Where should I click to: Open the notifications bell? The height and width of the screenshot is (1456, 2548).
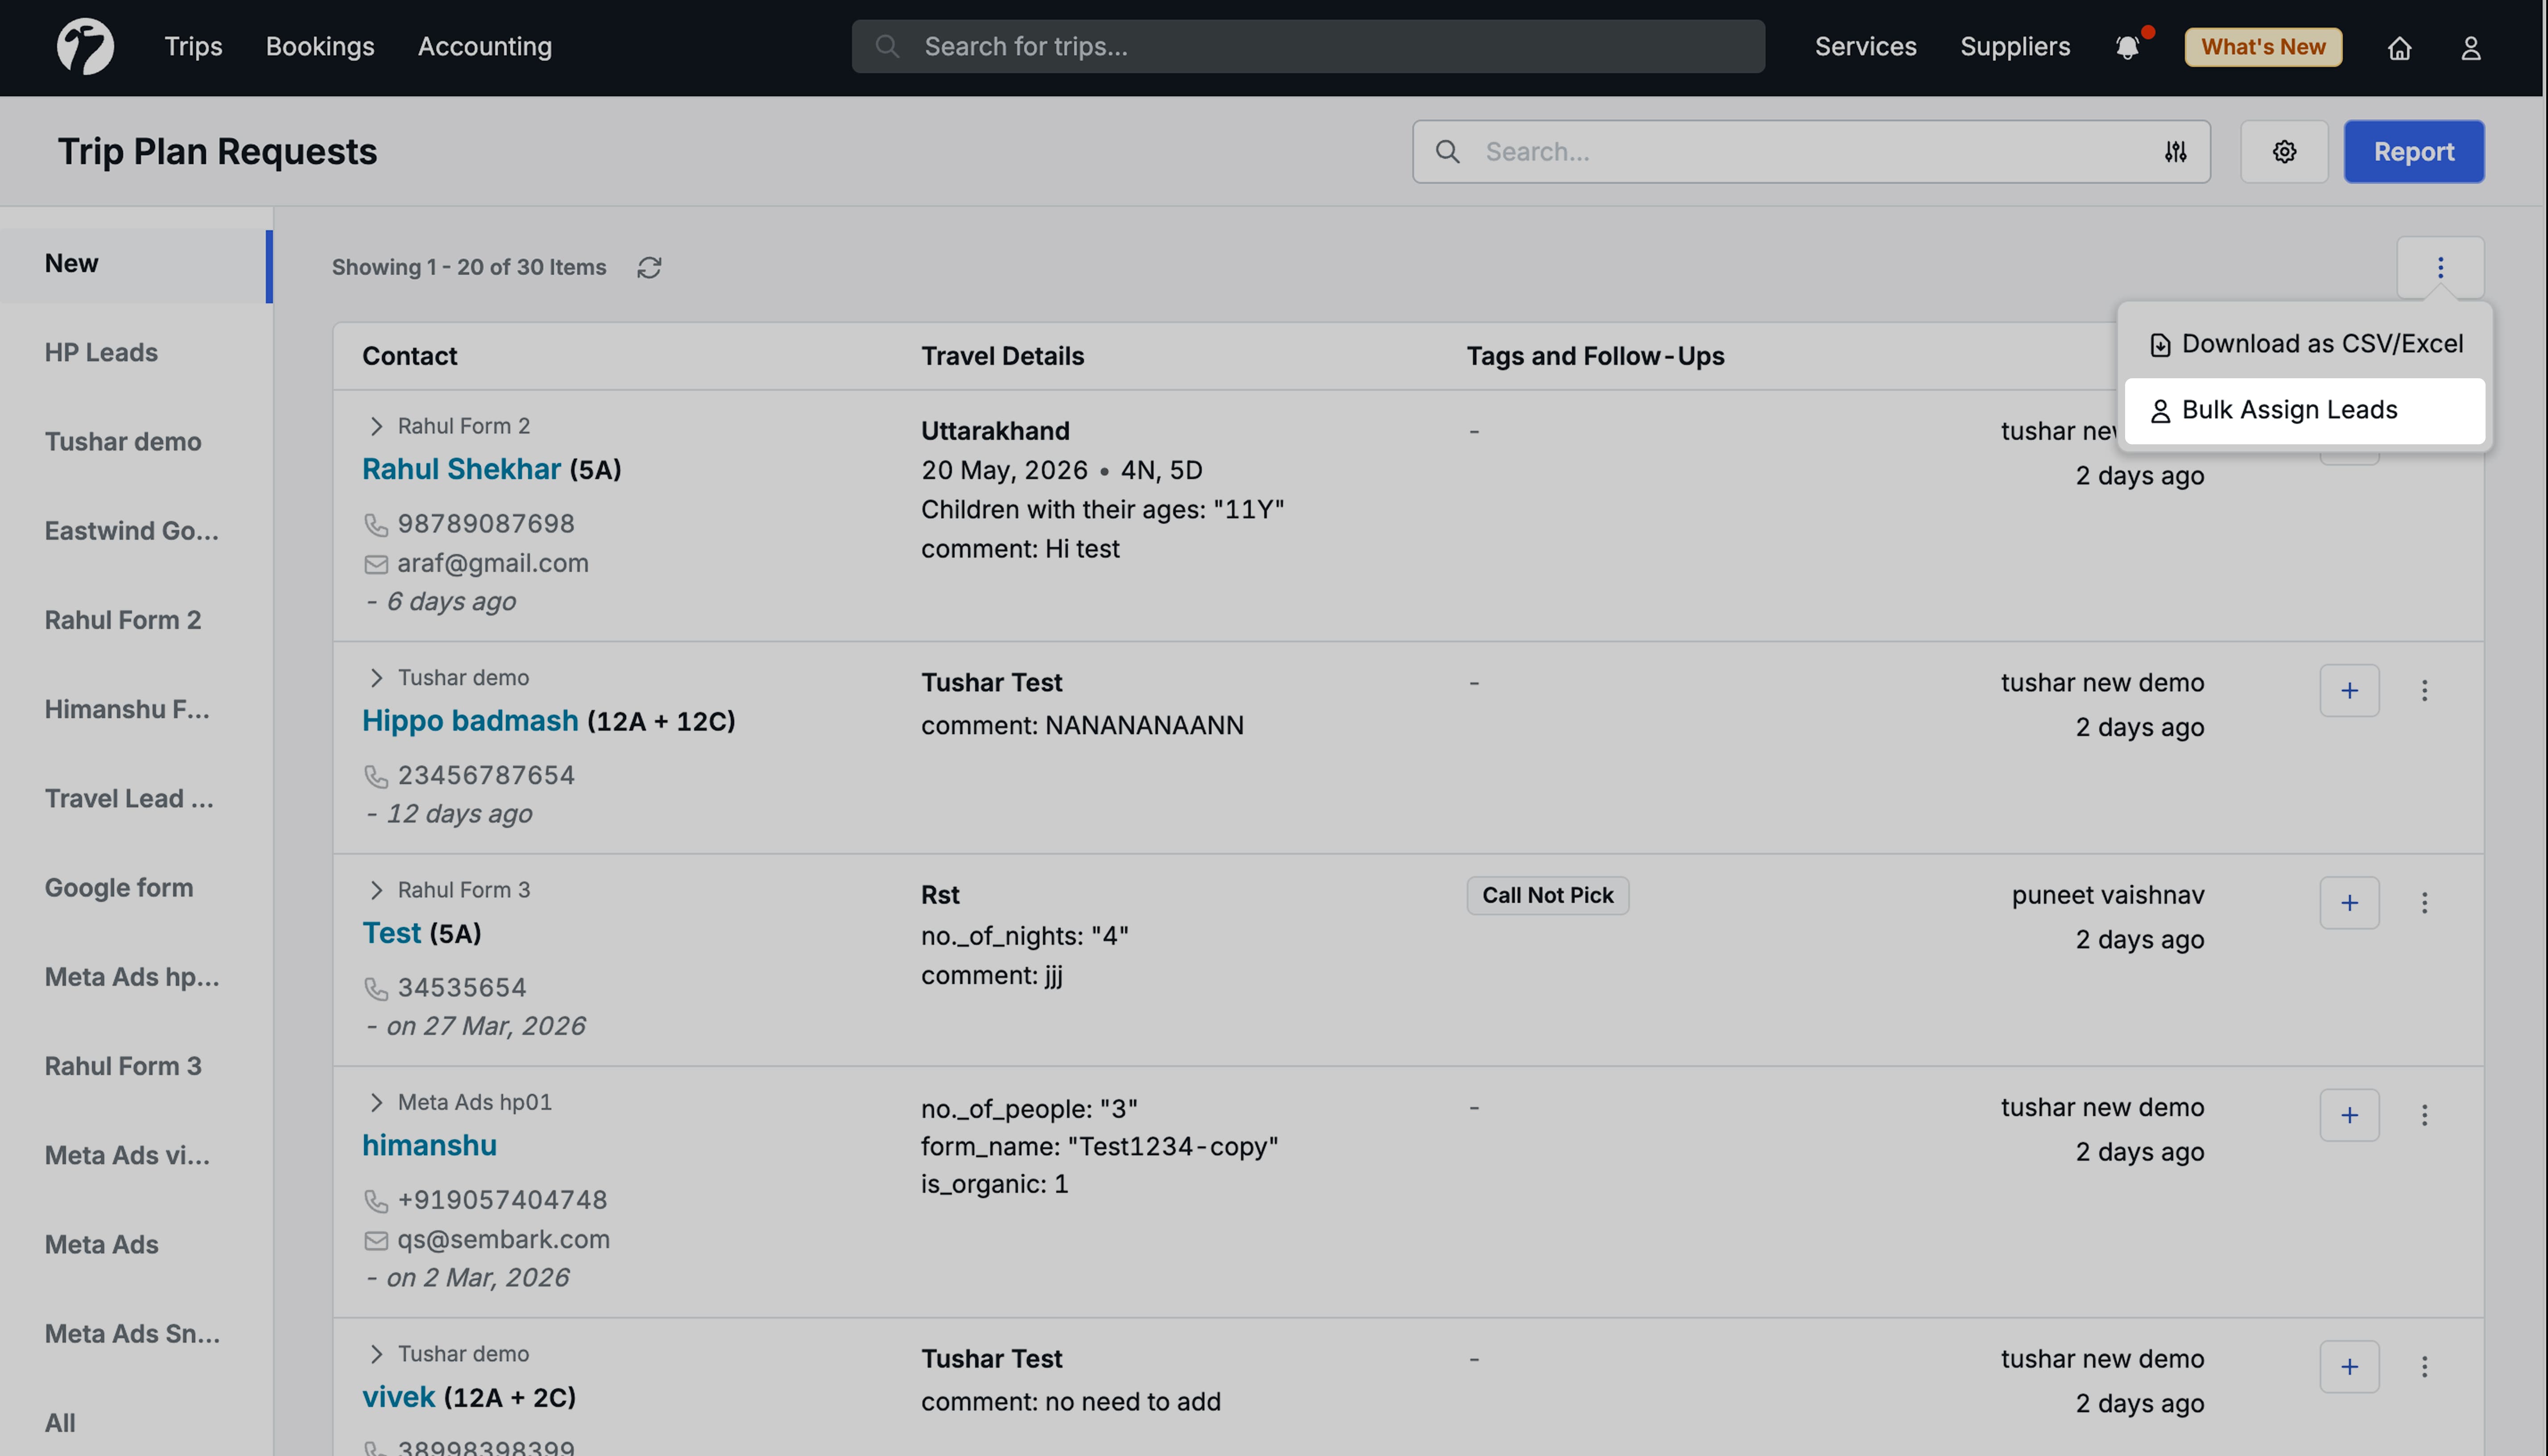(2127, 47)
